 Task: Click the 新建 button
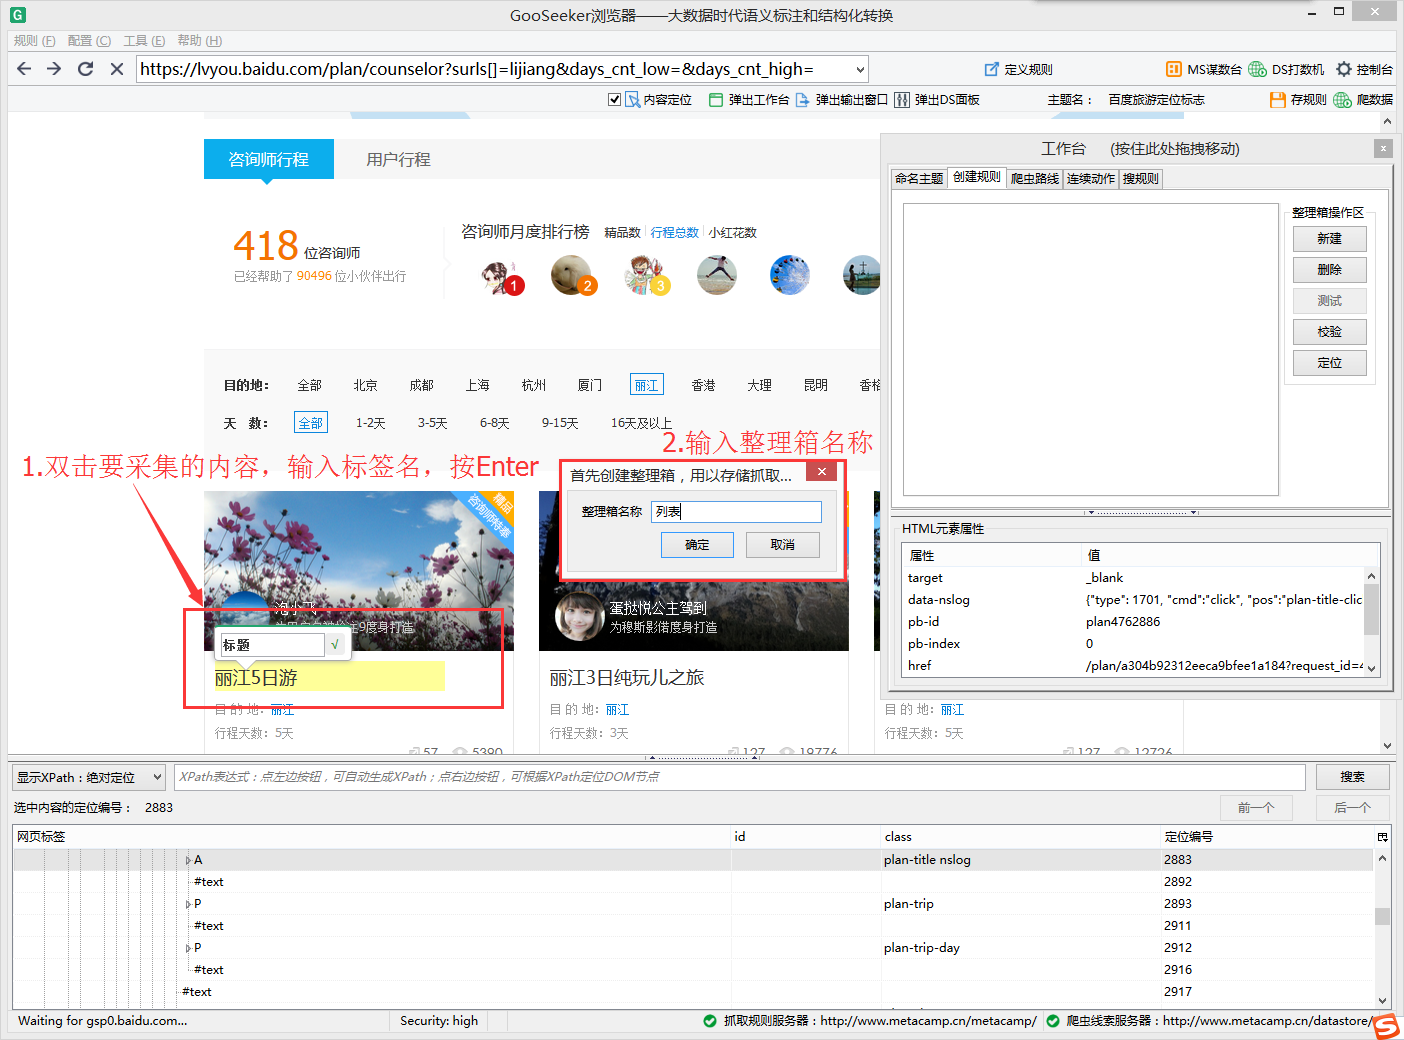(x=1329, y=239)
